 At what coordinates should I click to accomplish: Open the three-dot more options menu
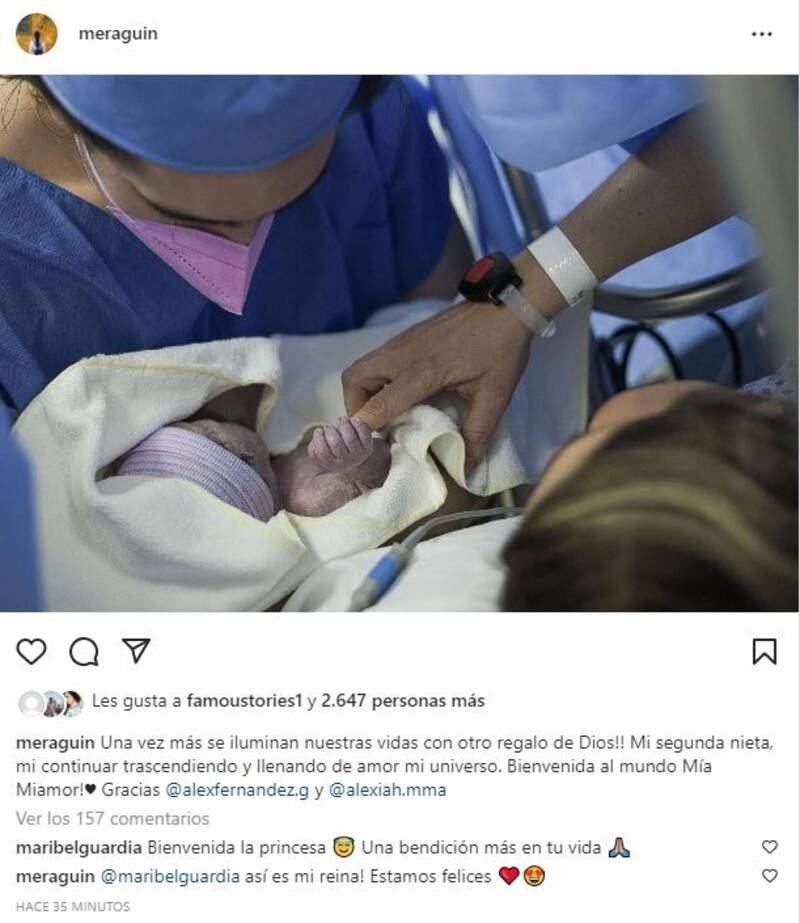pos(762,34)
